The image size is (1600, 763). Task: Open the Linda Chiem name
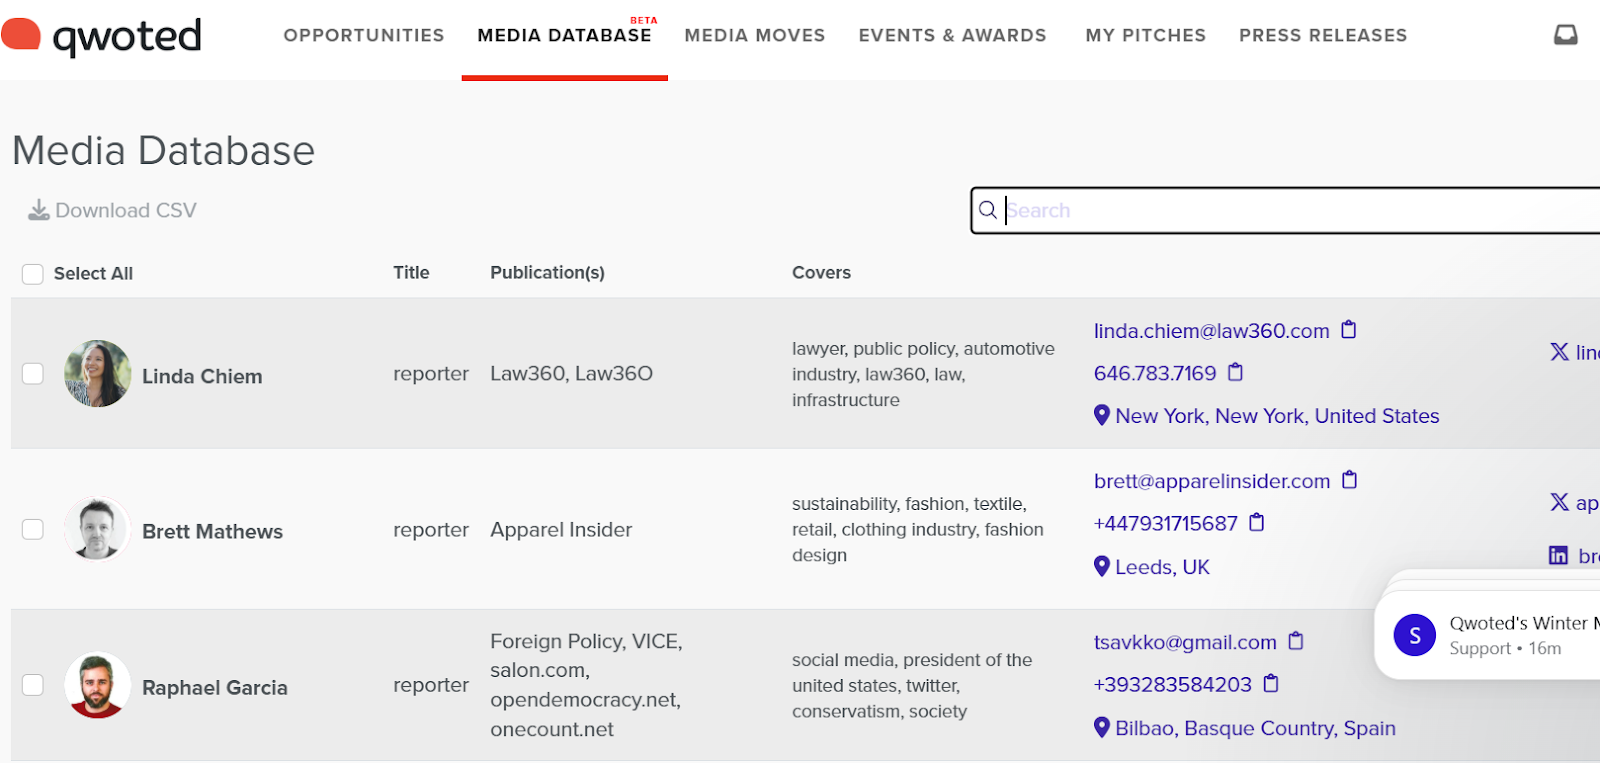(x=202, y=376)
